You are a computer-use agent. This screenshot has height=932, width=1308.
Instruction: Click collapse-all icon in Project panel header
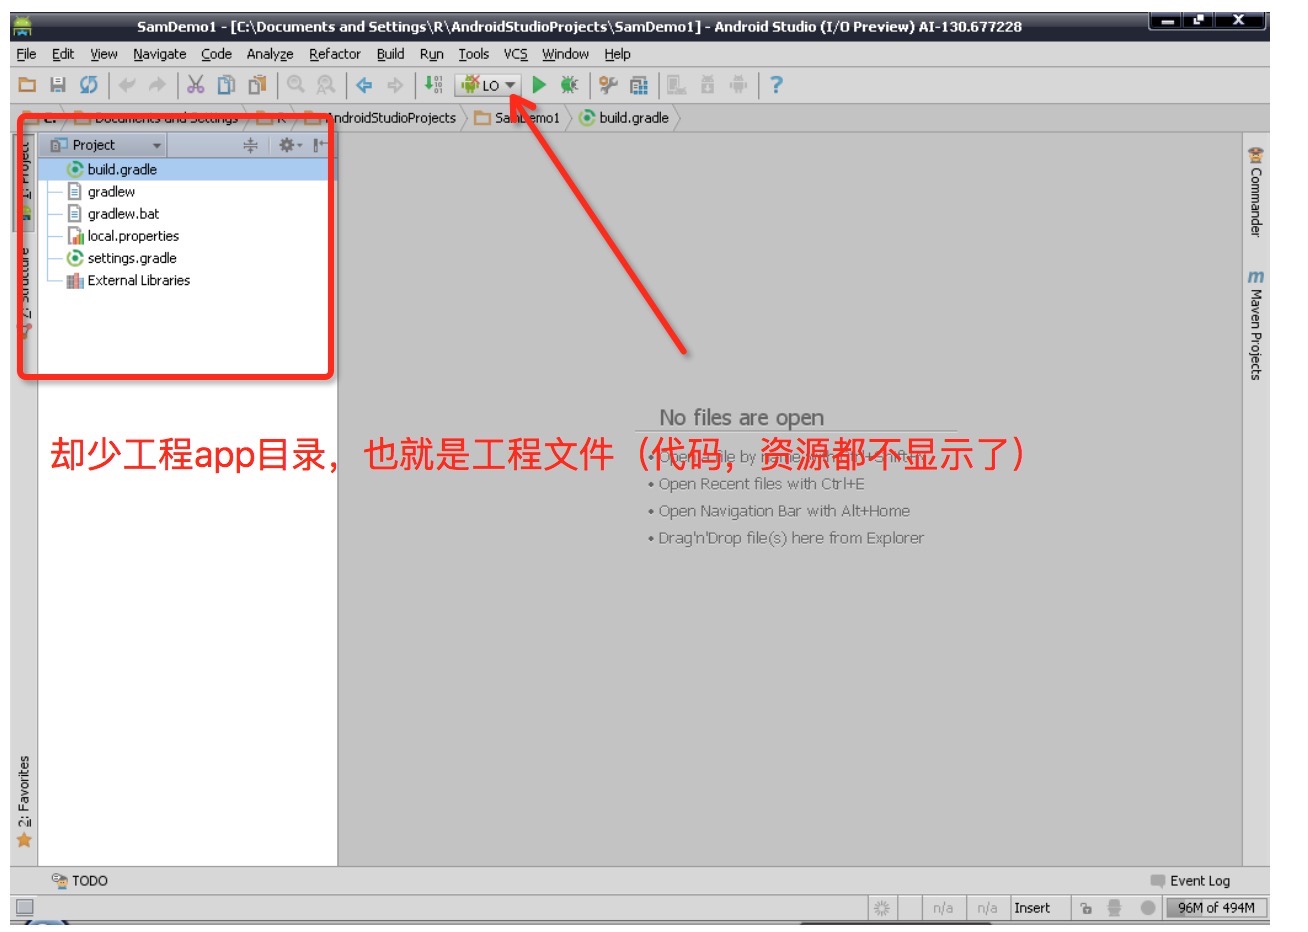pos(250,145)
